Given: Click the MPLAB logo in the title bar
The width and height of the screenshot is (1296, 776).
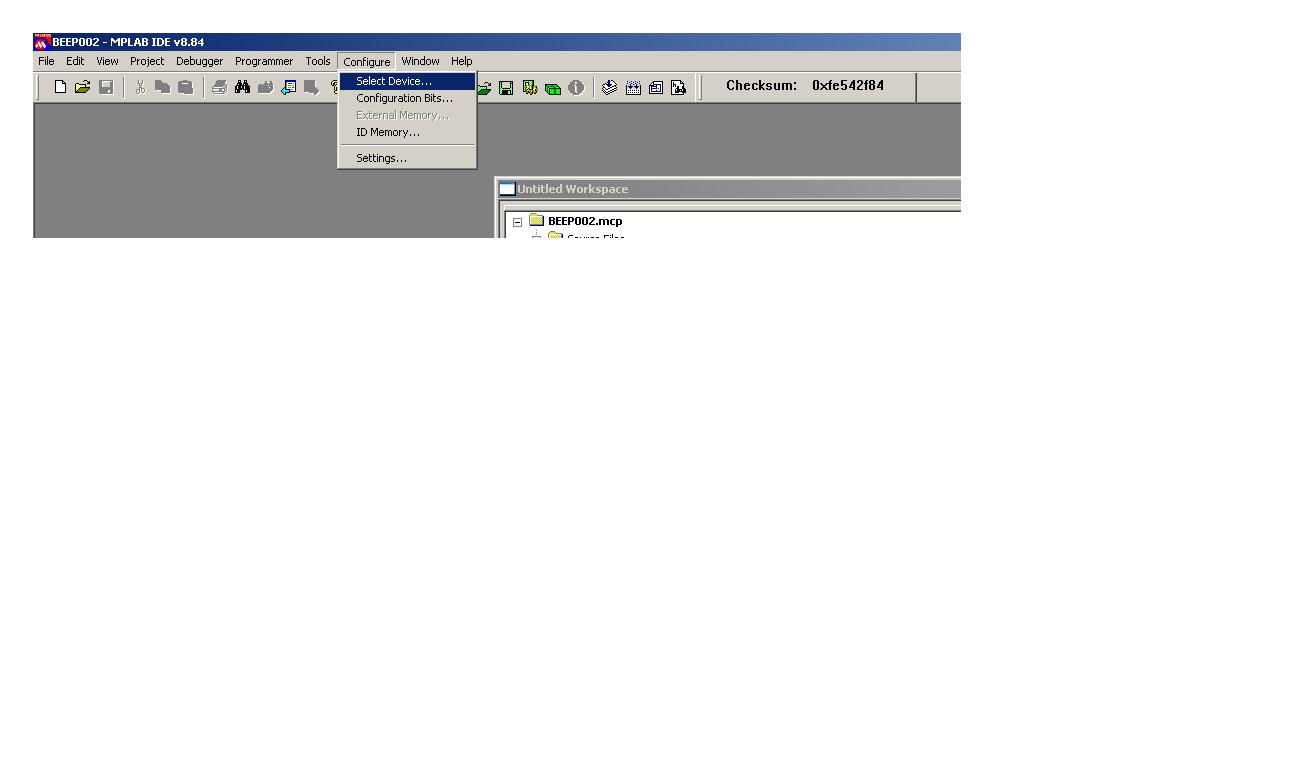Looking at the screenshot, I should pyautogui.click(x=41, y=42).
